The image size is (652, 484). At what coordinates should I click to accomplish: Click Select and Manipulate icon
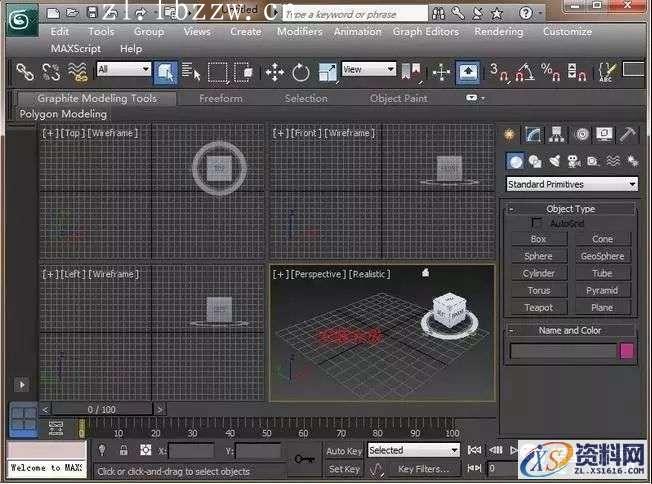[441, 72]
